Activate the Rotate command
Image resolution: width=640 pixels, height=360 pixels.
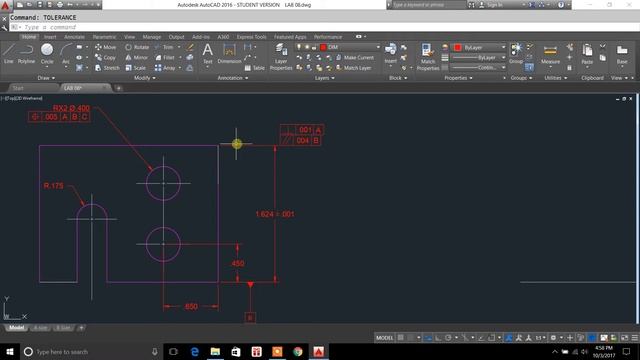[x=137, y=47]
